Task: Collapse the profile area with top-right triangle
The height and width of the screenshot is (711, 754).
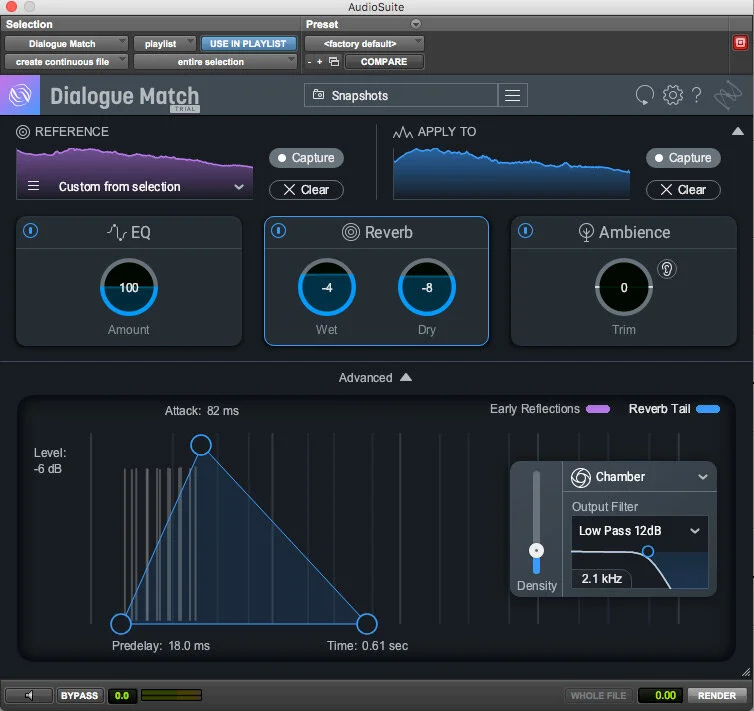Action: click(x=738, y=131)
